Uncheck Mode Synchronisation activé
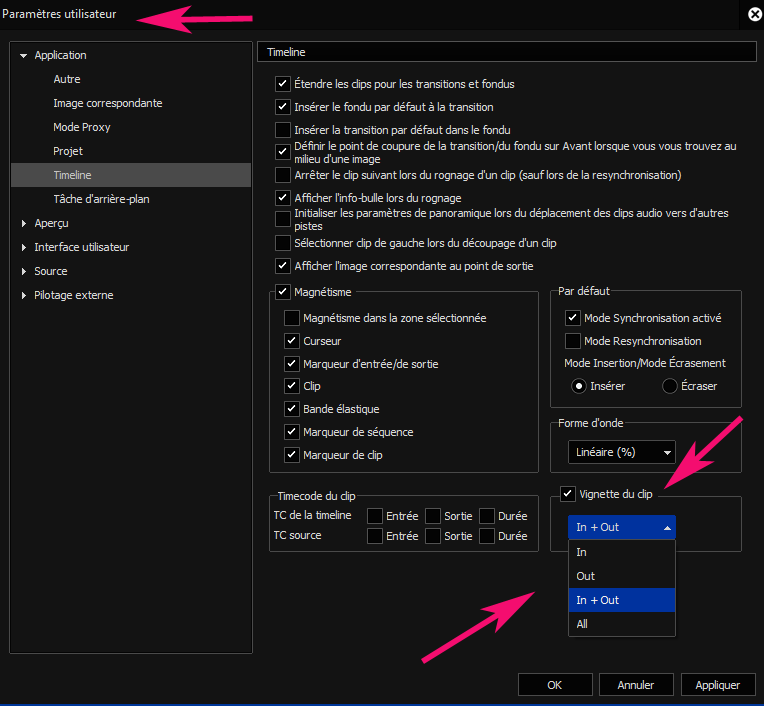 pos(573,318)
